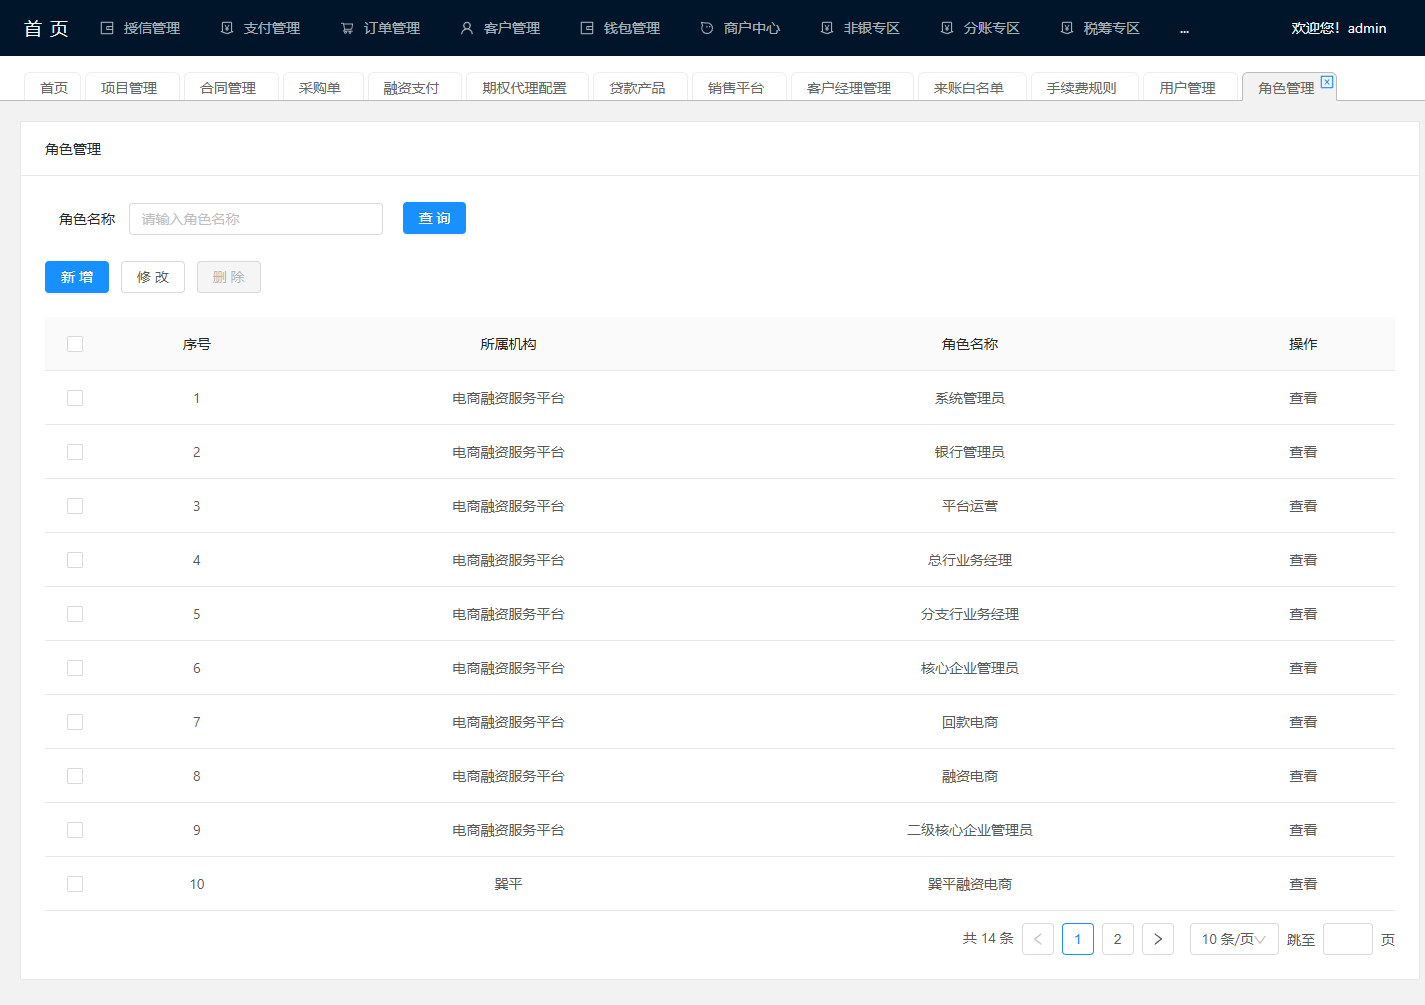The width and height of the screenshot is (1425, 1005).
Task: Click 查看 for 巽平融资电商 row
Action: tap(1303, 884)
